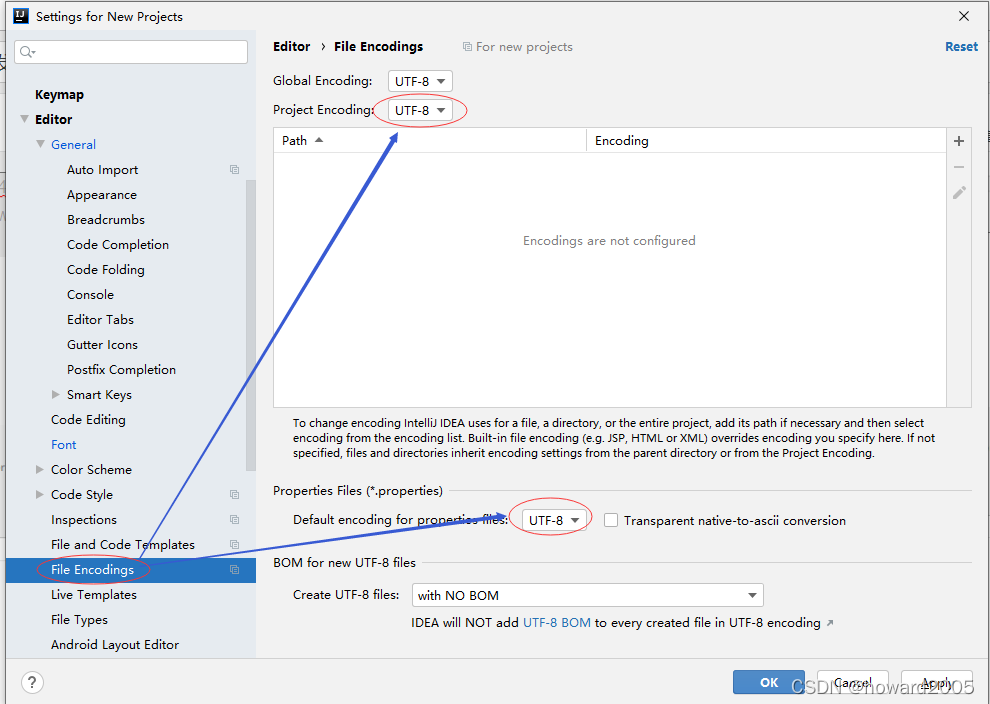990x704 pixels.
Task: Select Keymap in settings tree
Action: [59, 94]
